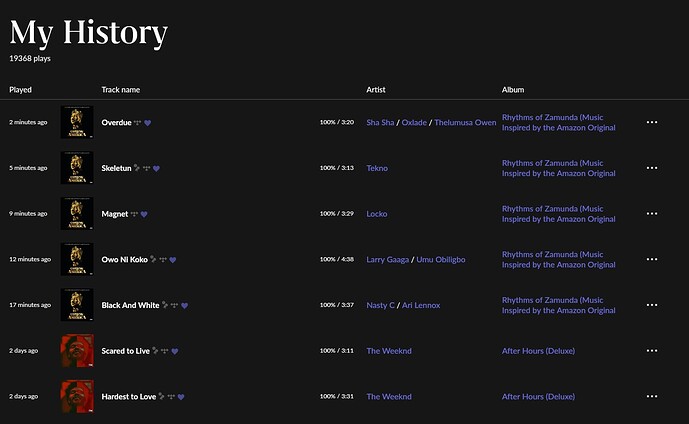The height and width of the screenshot is (424, 689).
Task: Open Rhythms of Zamunda album in Magnet row
Action: coord(558,214)
